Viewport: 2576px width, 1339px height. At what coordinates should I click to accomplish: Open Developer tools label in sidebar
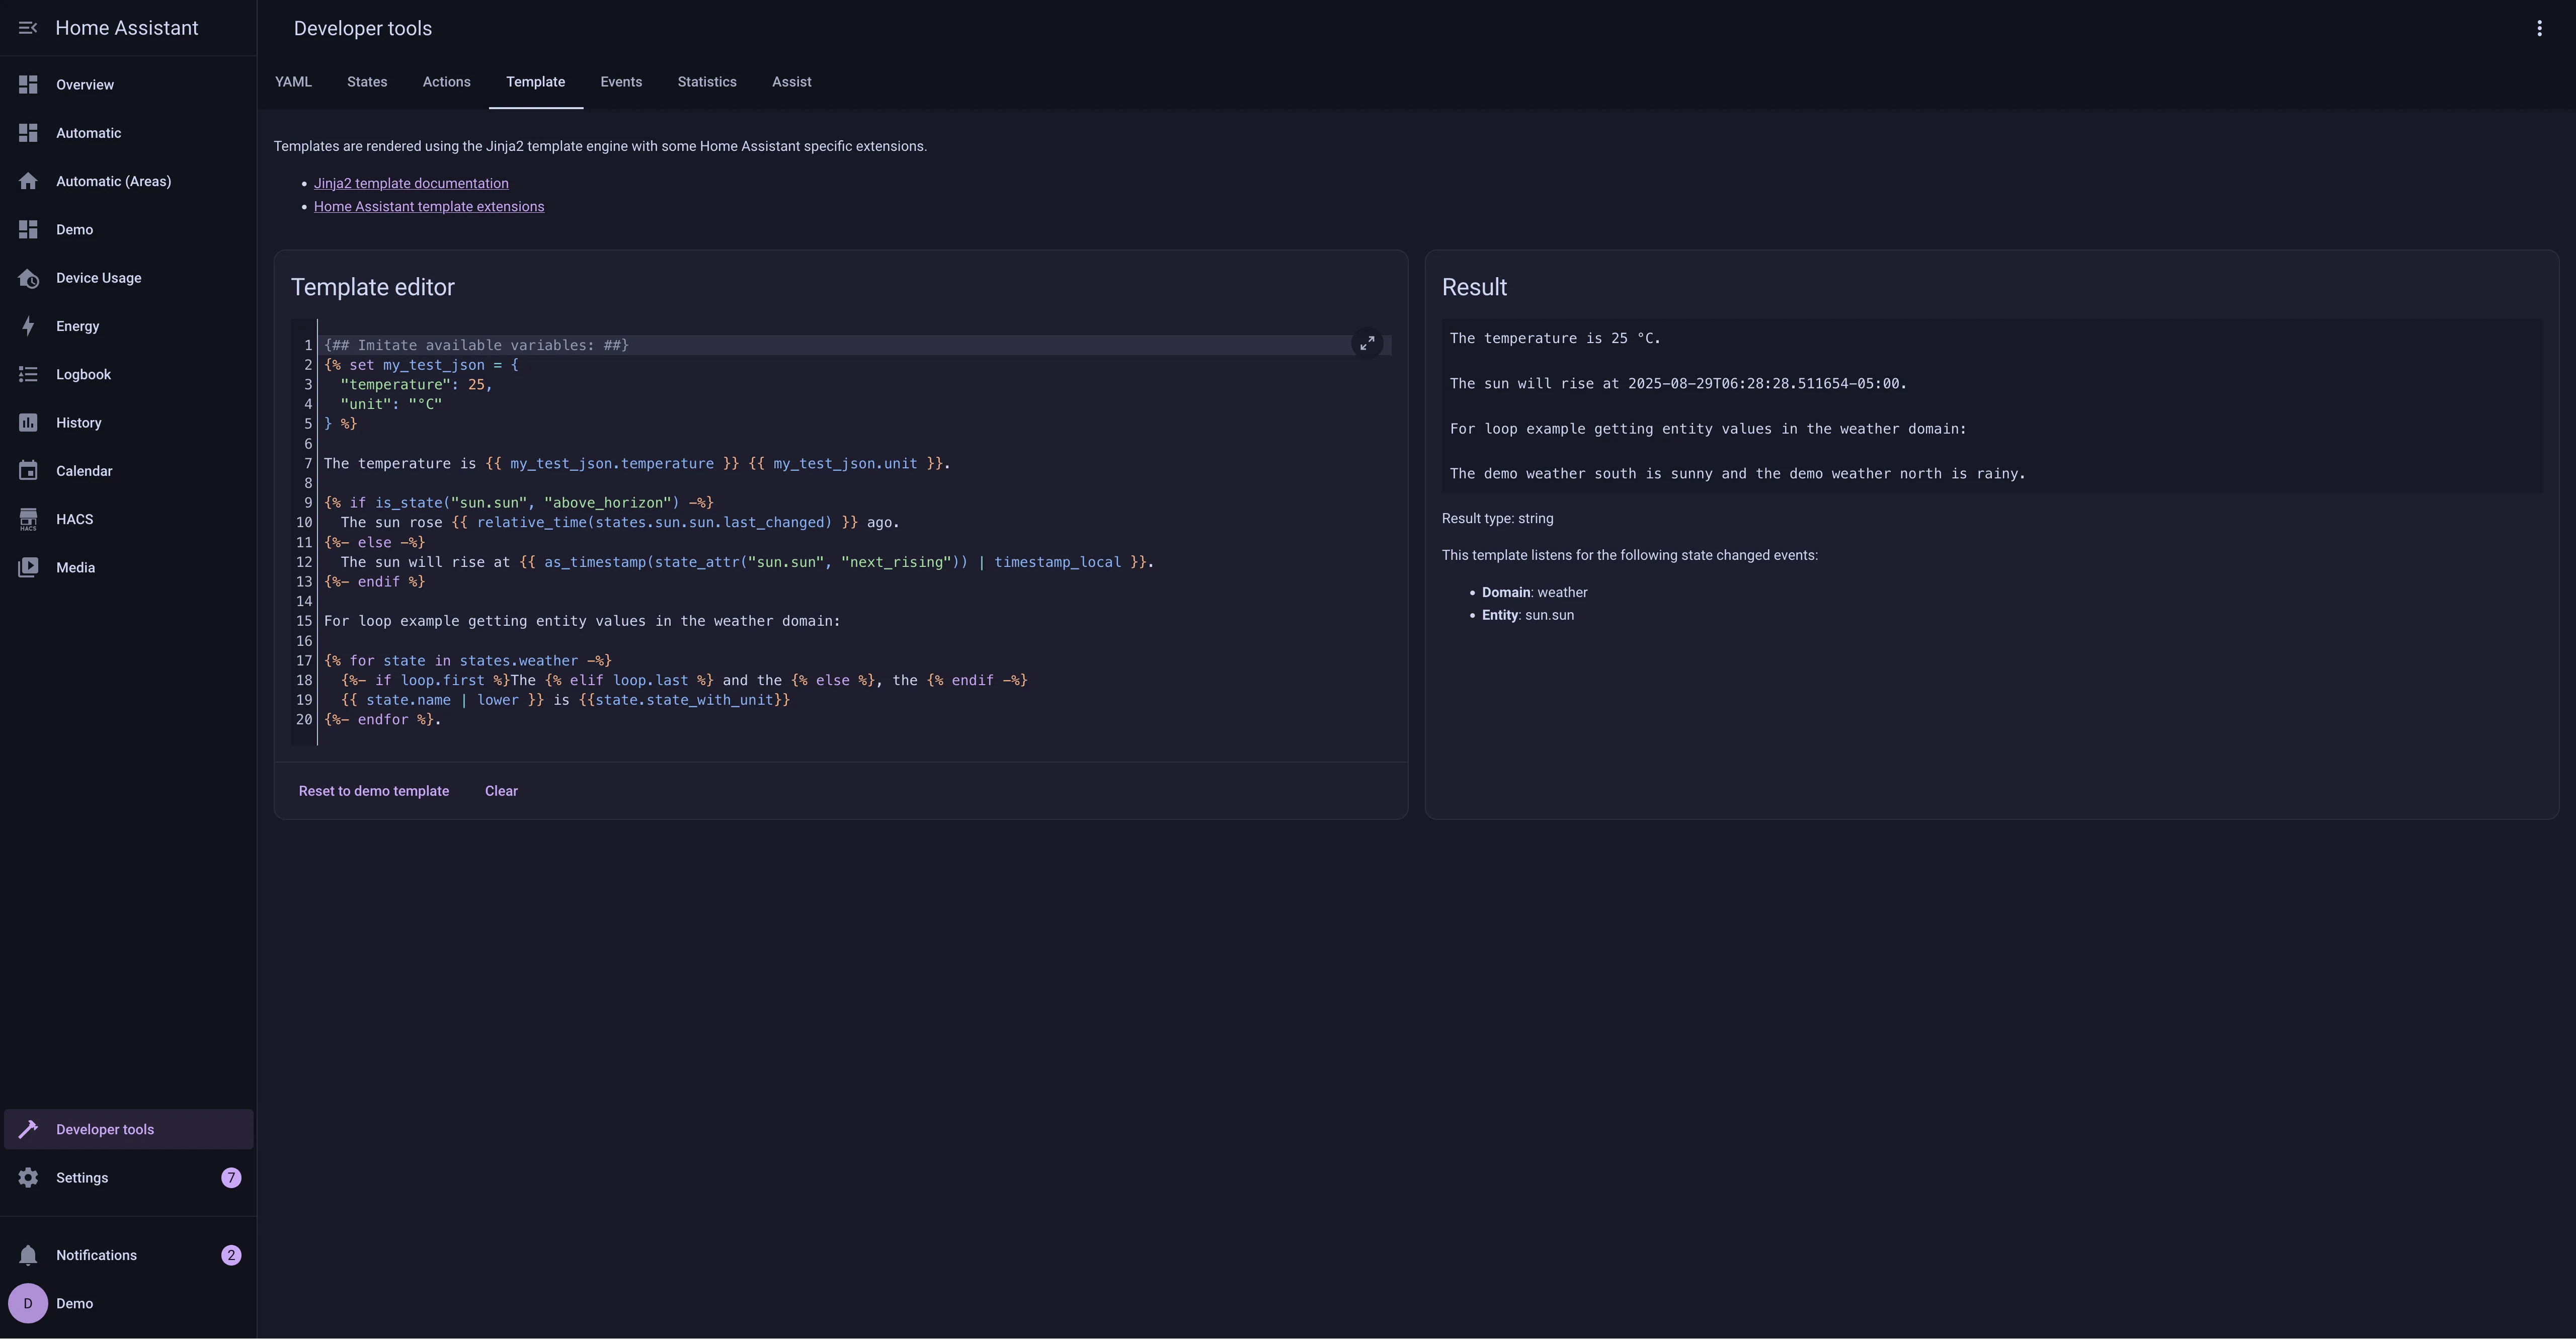105,1129
